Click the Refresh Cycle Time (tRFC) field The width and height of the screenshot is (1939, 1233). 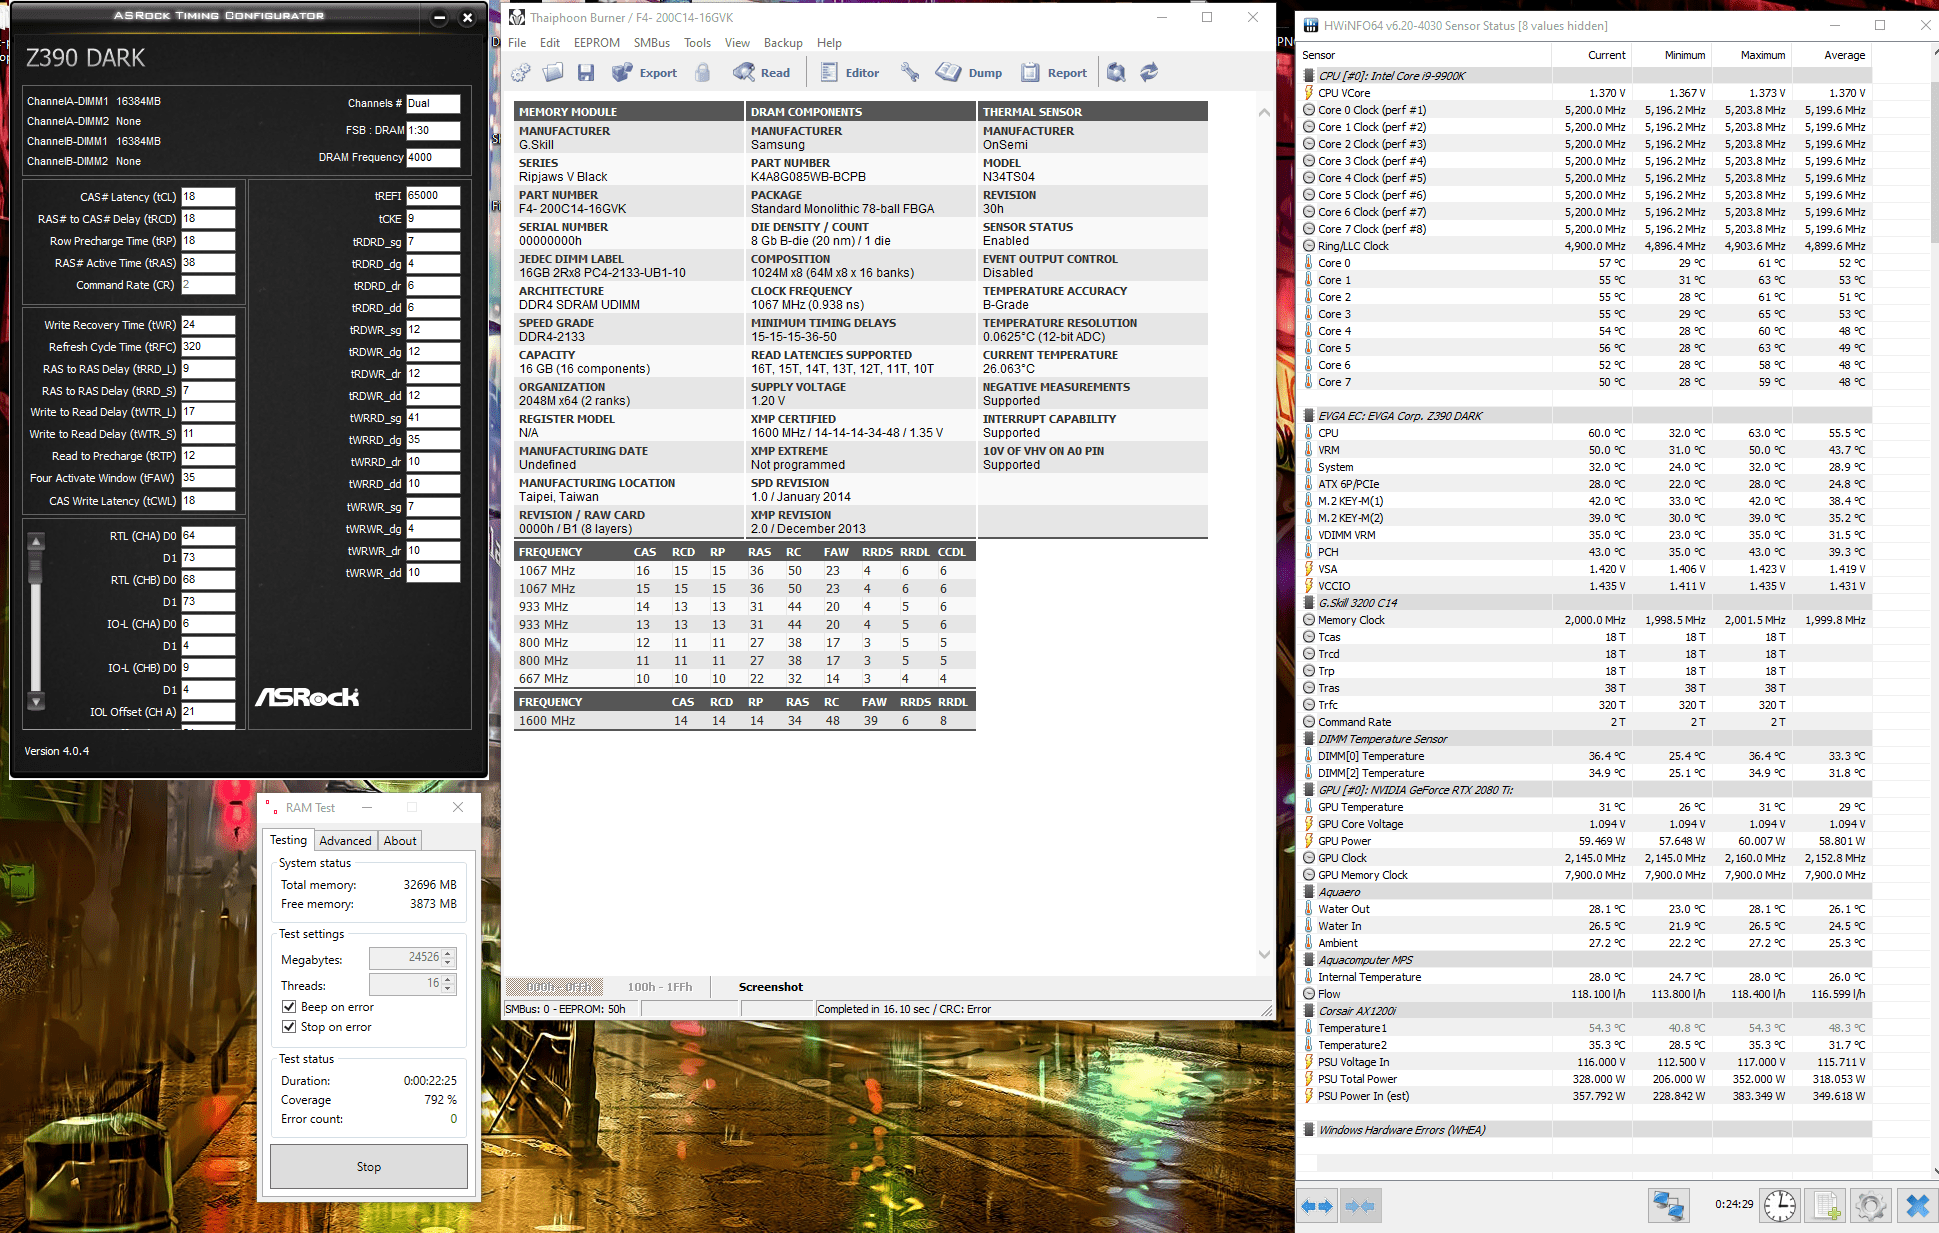coord(208,347)
